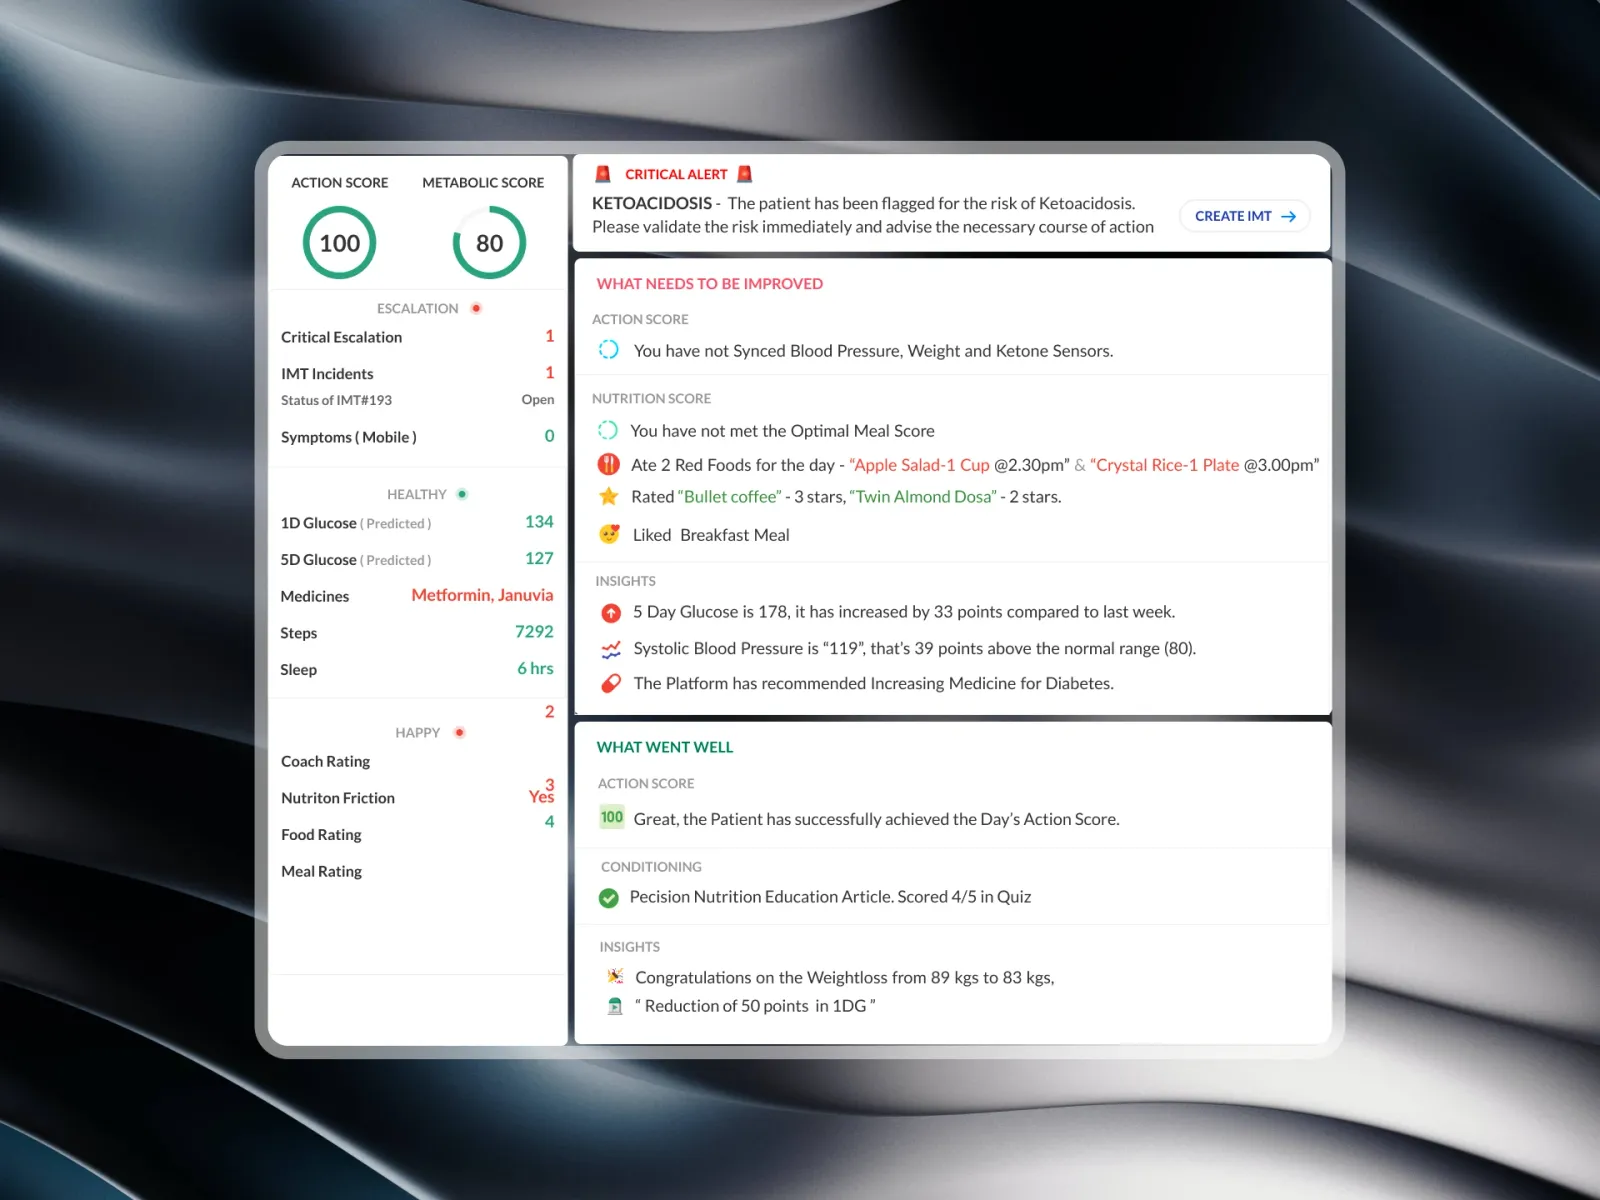The width and height of the screenshot is (1600, 1200).
Task: Click the Metformin, Januvia medicines value
Action: click(x=482, y=595)
